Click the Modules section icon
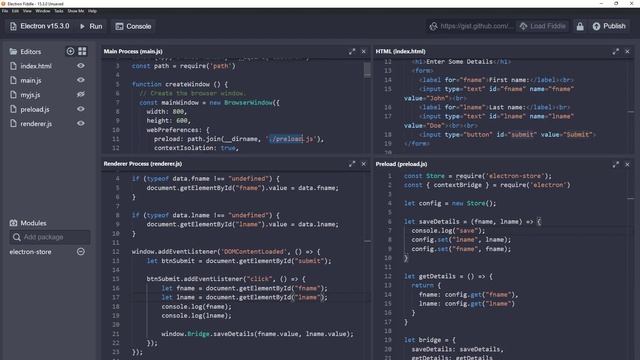This screenshot has height=360, width=640. (13, 223)
